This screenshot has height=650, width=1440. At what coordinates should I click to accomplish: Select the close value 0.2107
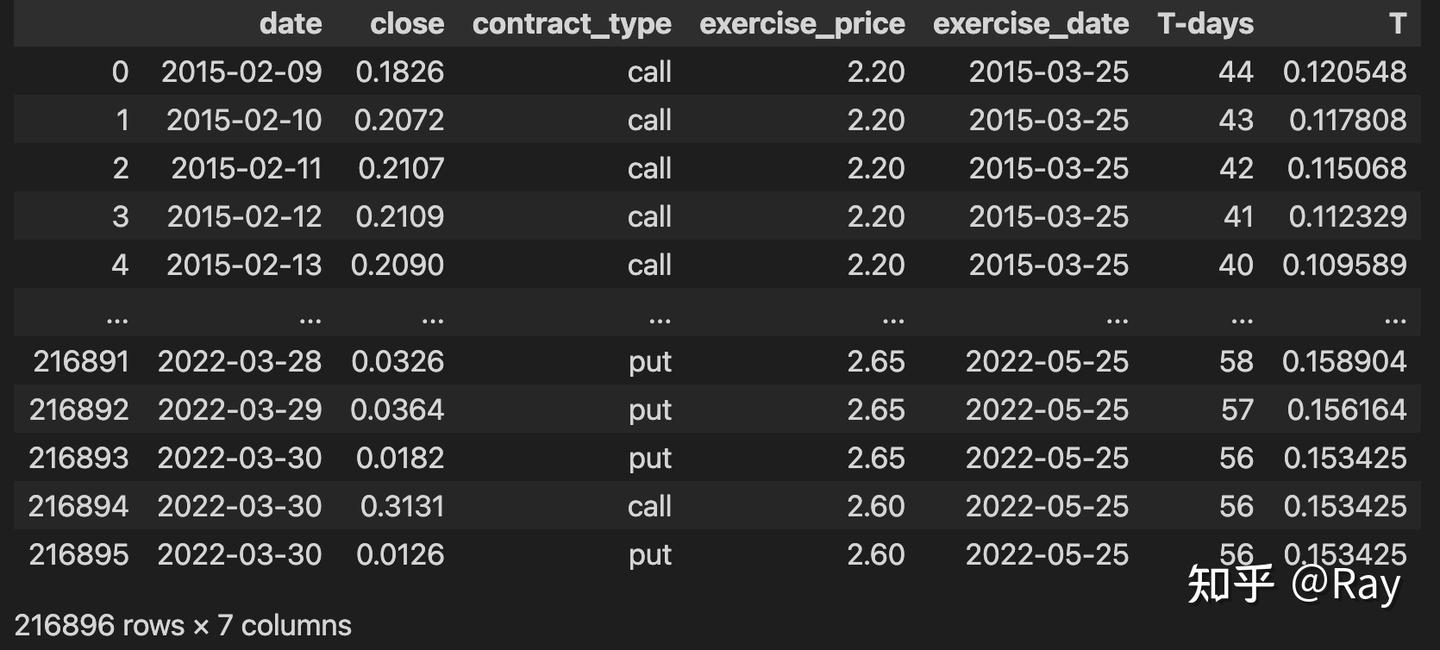pos(401,168)
